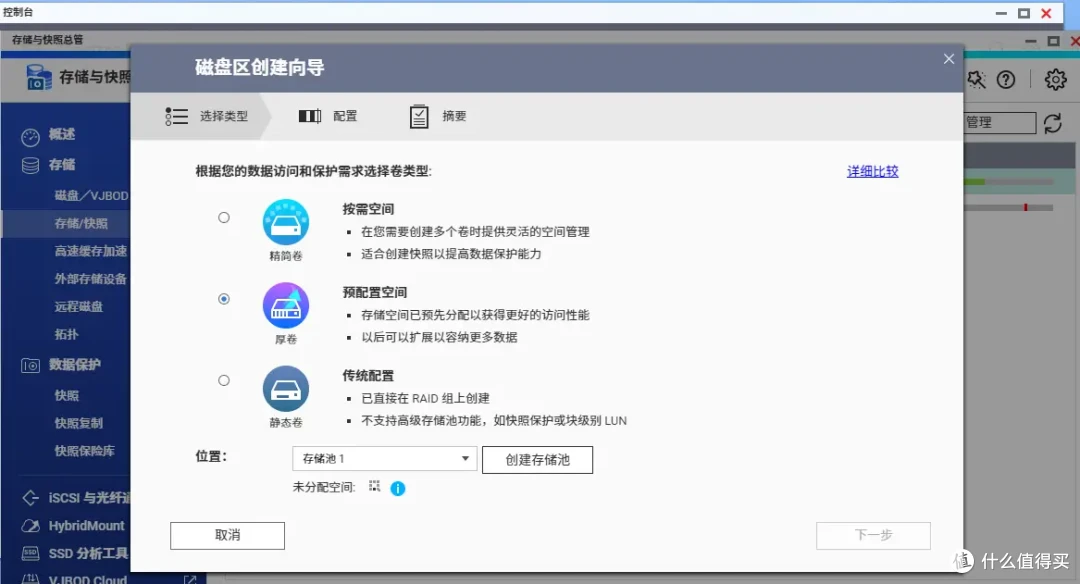Click the tools wrench icon in header
The height and width of the screenshot is (584, 1080).
[x=977, y=80]
